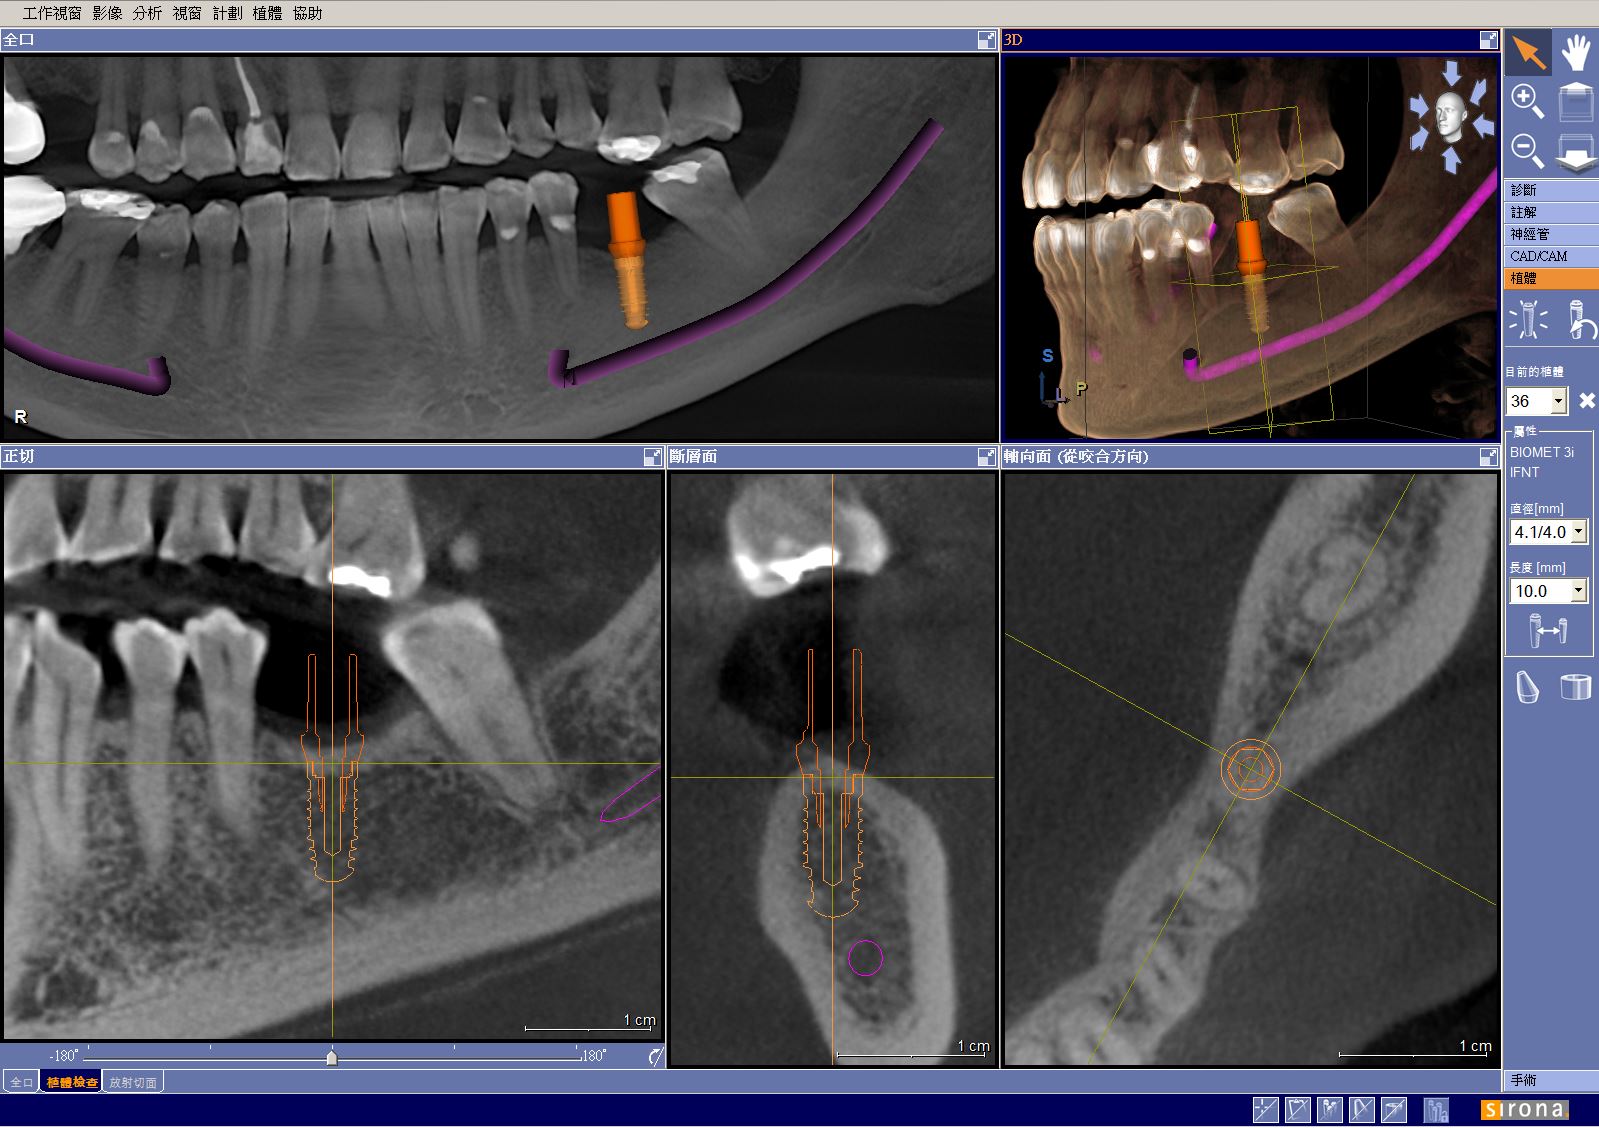This screenshot has height=1128, width=1599.
Task: Switch to the 放射切面 tab
Action: click(133, 1082)
